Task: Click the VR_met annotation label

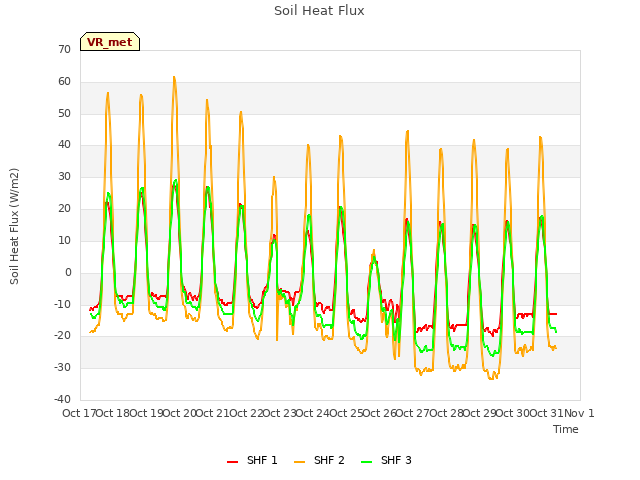Action: pyautogui.click(x=110, y=42)
